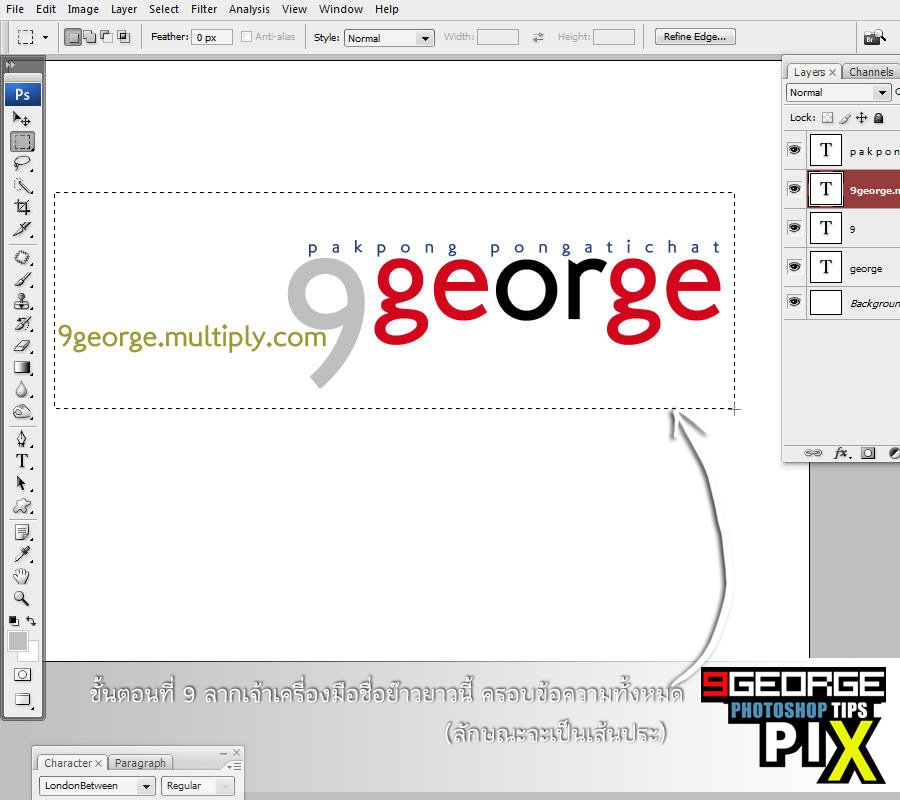The height and width of the screenshot is (800, 900).
Task: Select the Notes tool
Action: (x=22, y=533)
